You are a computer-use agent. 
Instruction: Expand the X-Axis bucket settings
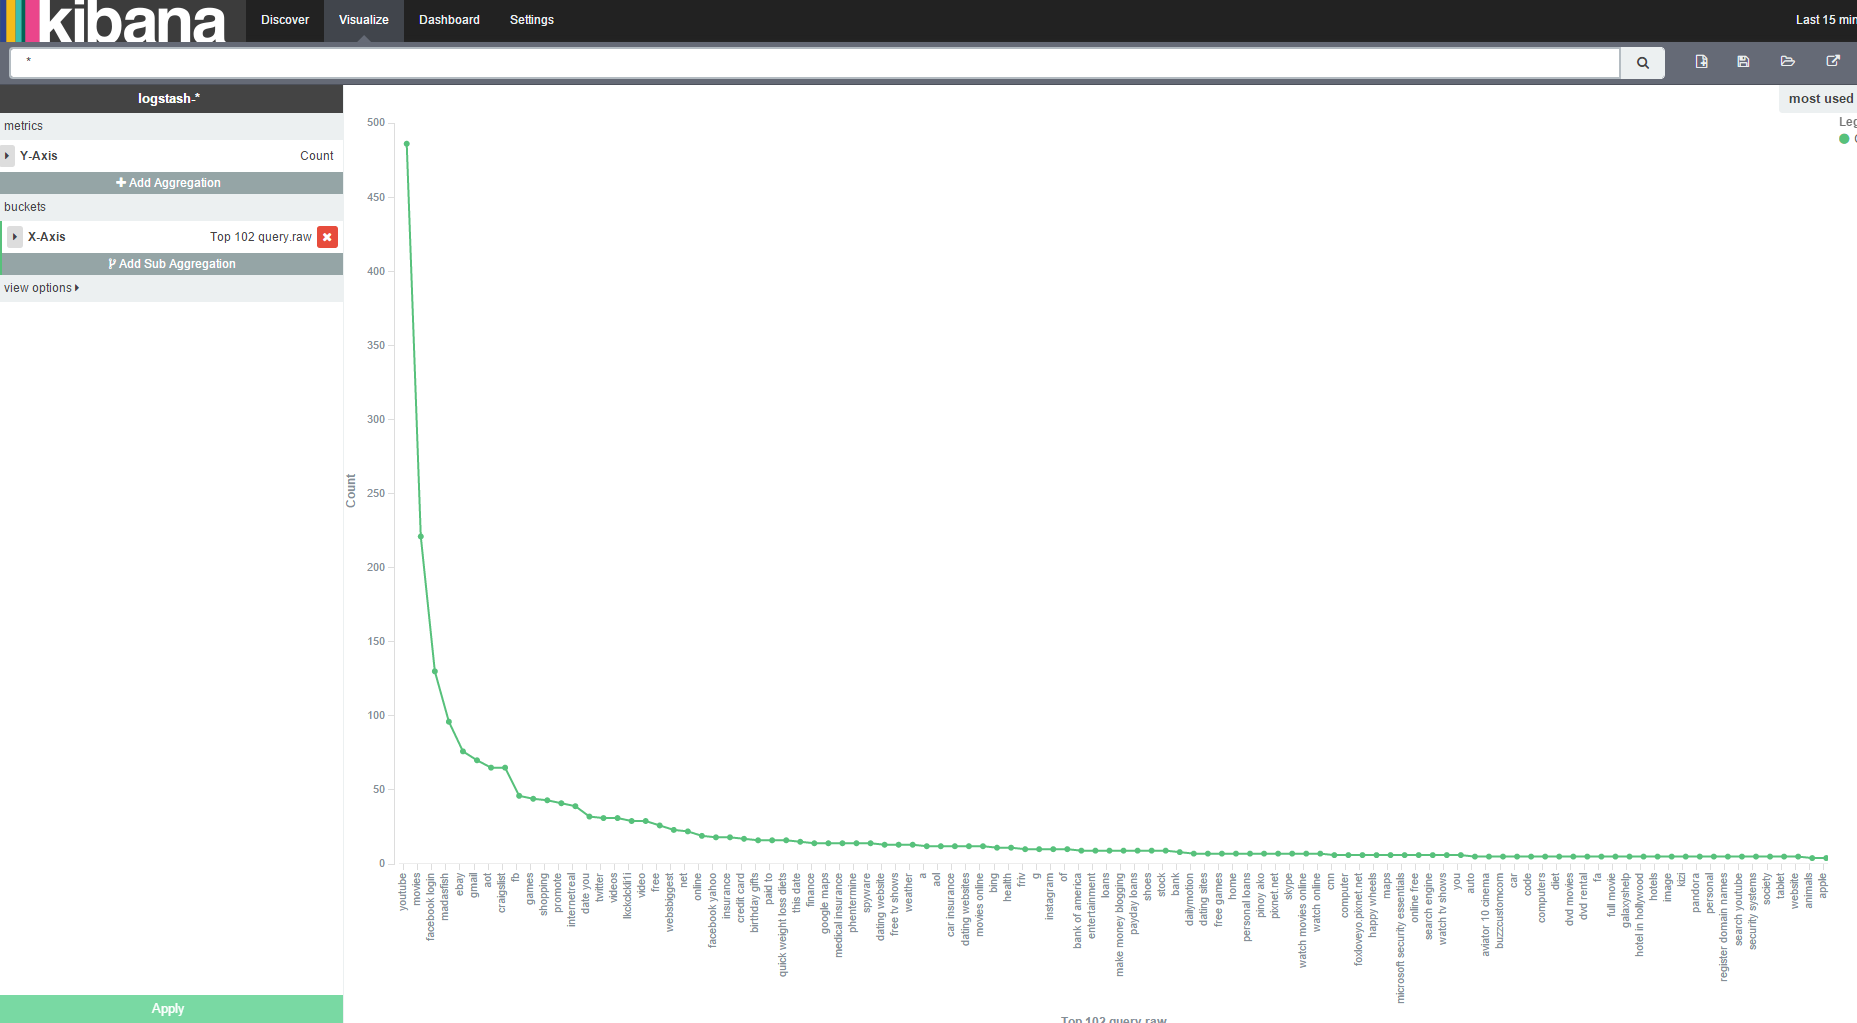tap(14, 236)
